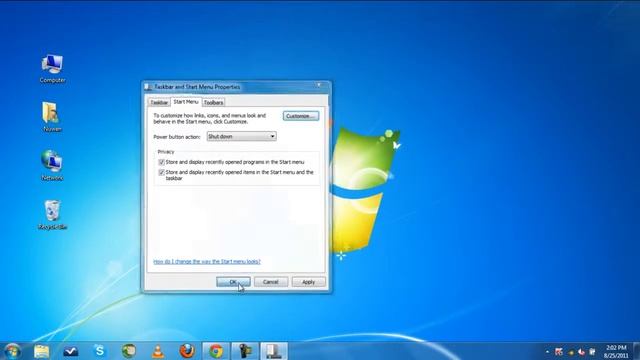Screen dimensions: 640x360
Task: Close the Taskbar and Start Menu Properties dialog
Action: pyautogui.click(x=319, y=85)
